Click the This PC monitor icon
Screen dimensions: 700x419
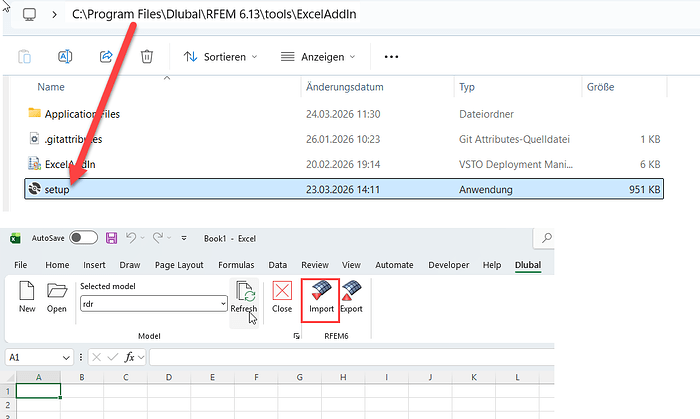coord(29,14)
